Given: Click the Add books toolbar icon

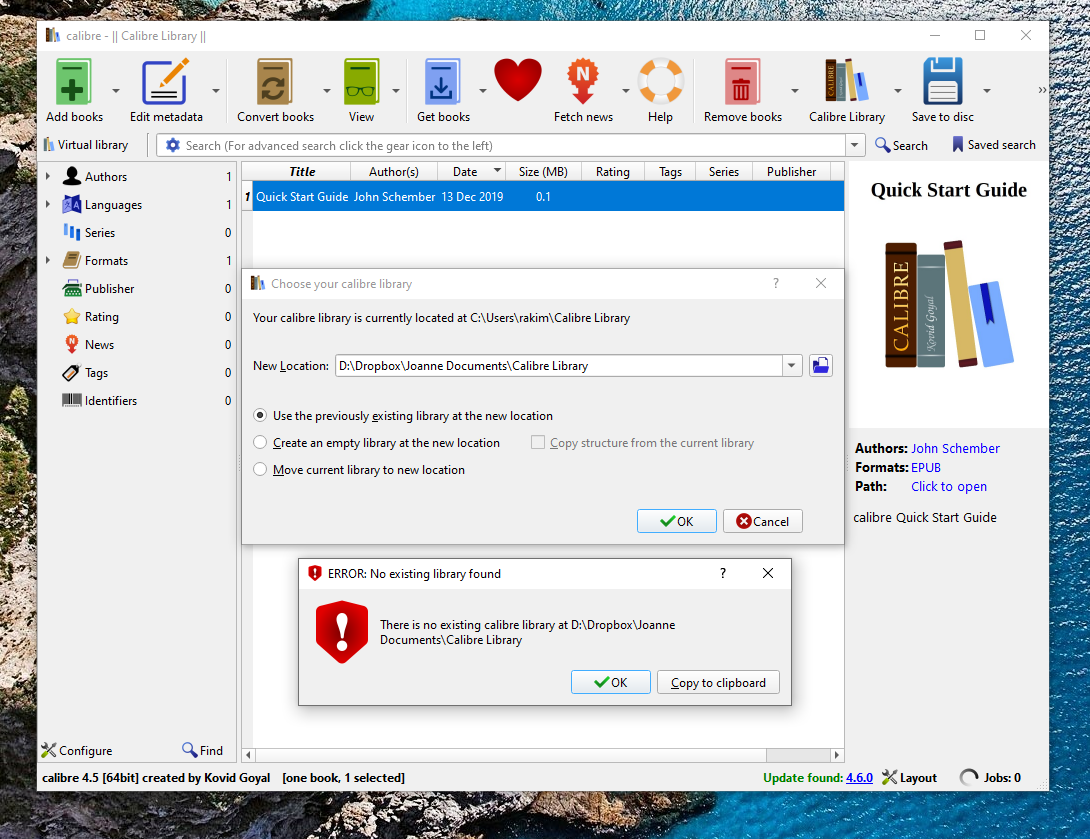Looking at the screenshot, I should click(74, 82).
